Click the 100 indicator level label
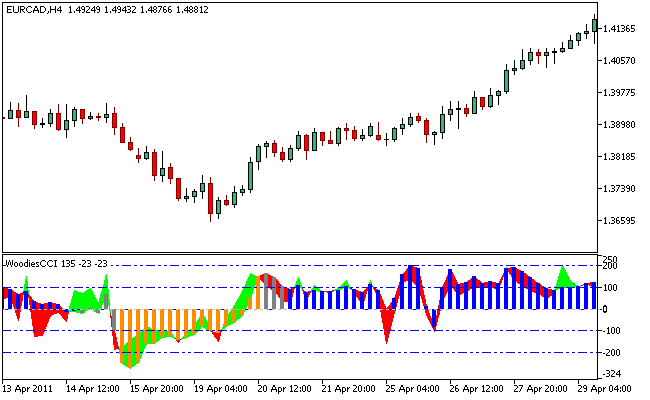This screenshot has width=650, height=400. coord(611,288)
